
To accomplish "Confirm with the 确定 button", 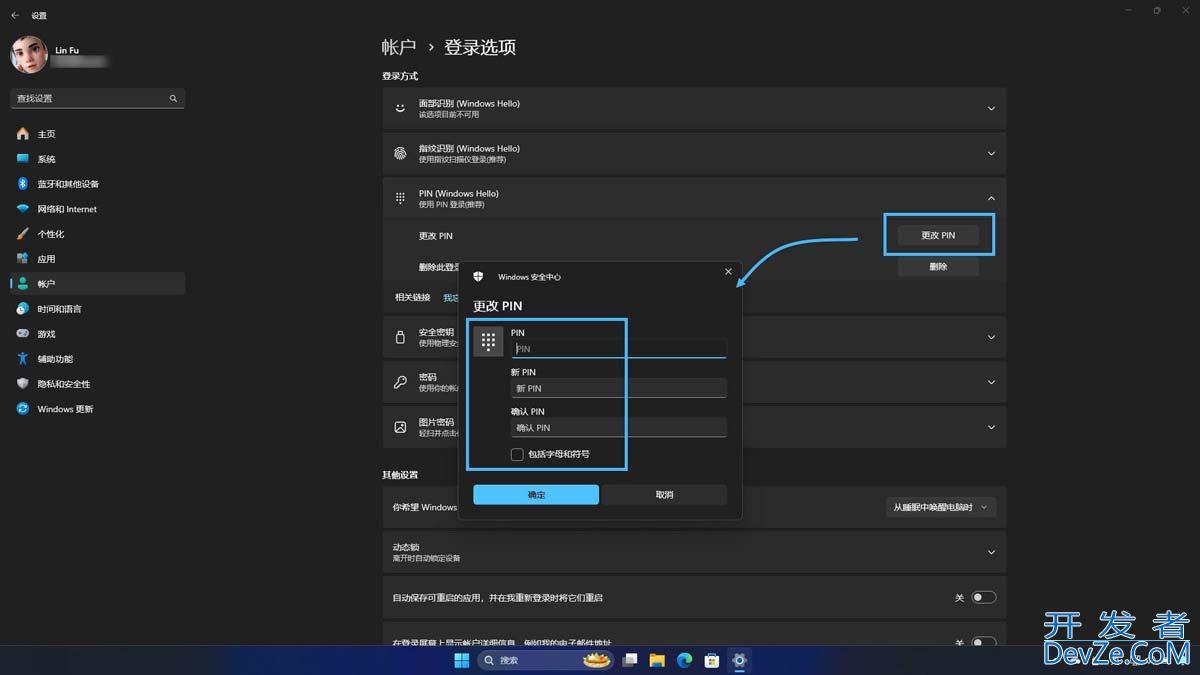I will pos(536,495).
